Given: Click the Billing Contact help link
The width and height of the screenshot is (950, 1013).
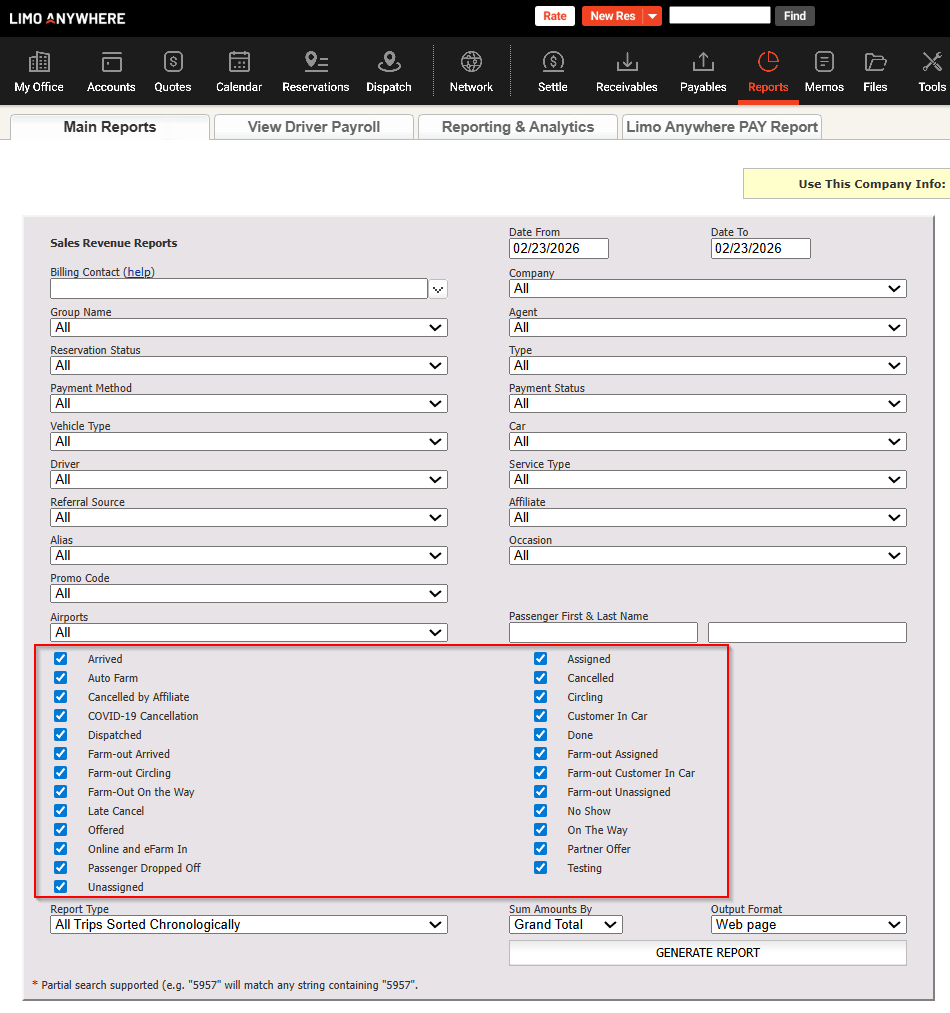Looking at the screenshot, I should (x=140, y=272).
